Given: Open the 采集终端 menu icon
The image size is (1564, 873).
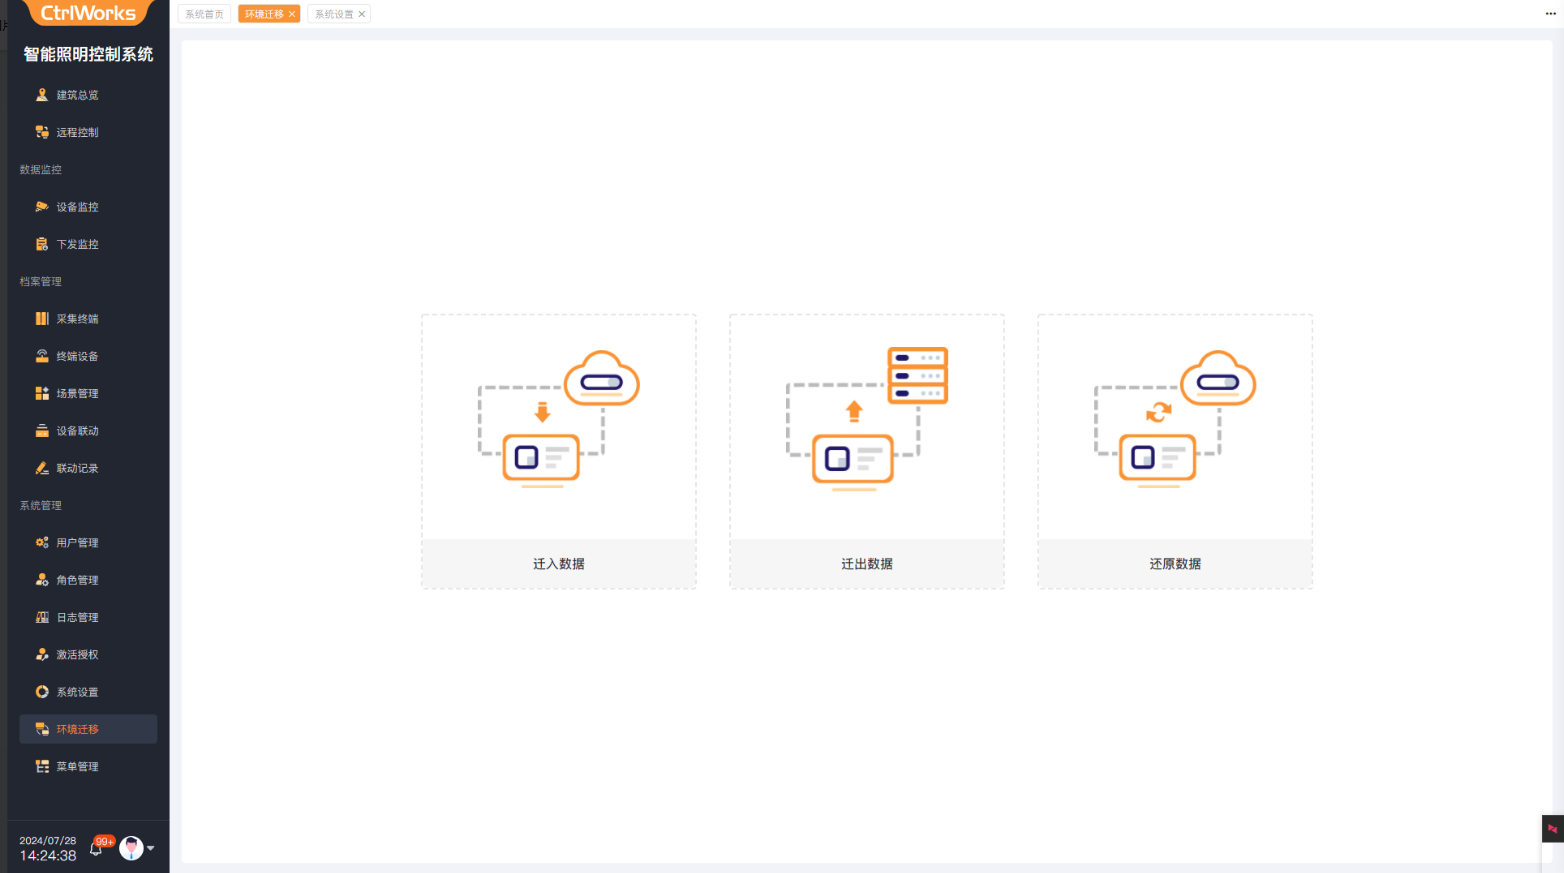Looking at the screenshot, I should (42, 319).
